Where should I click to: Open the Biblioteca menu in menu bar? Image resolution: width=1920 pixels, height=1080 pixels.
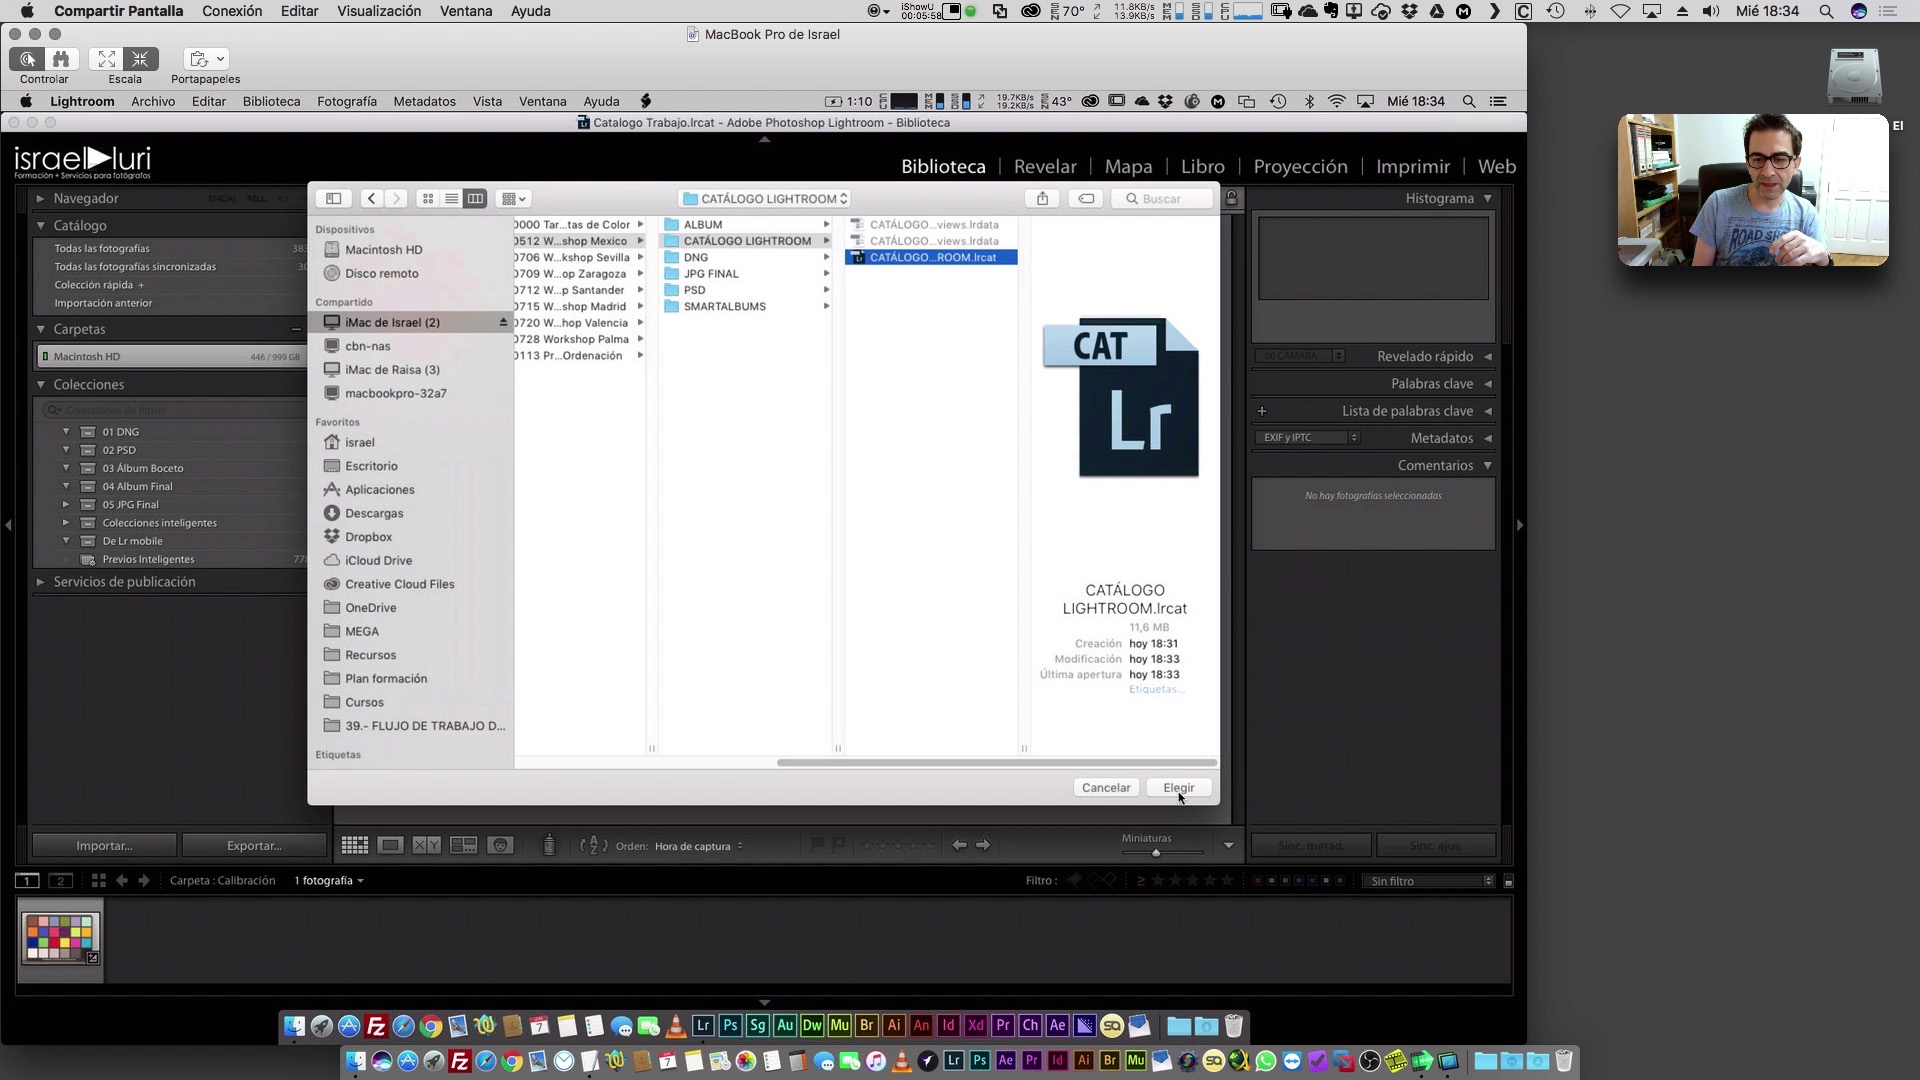click(x=271, y=101)
